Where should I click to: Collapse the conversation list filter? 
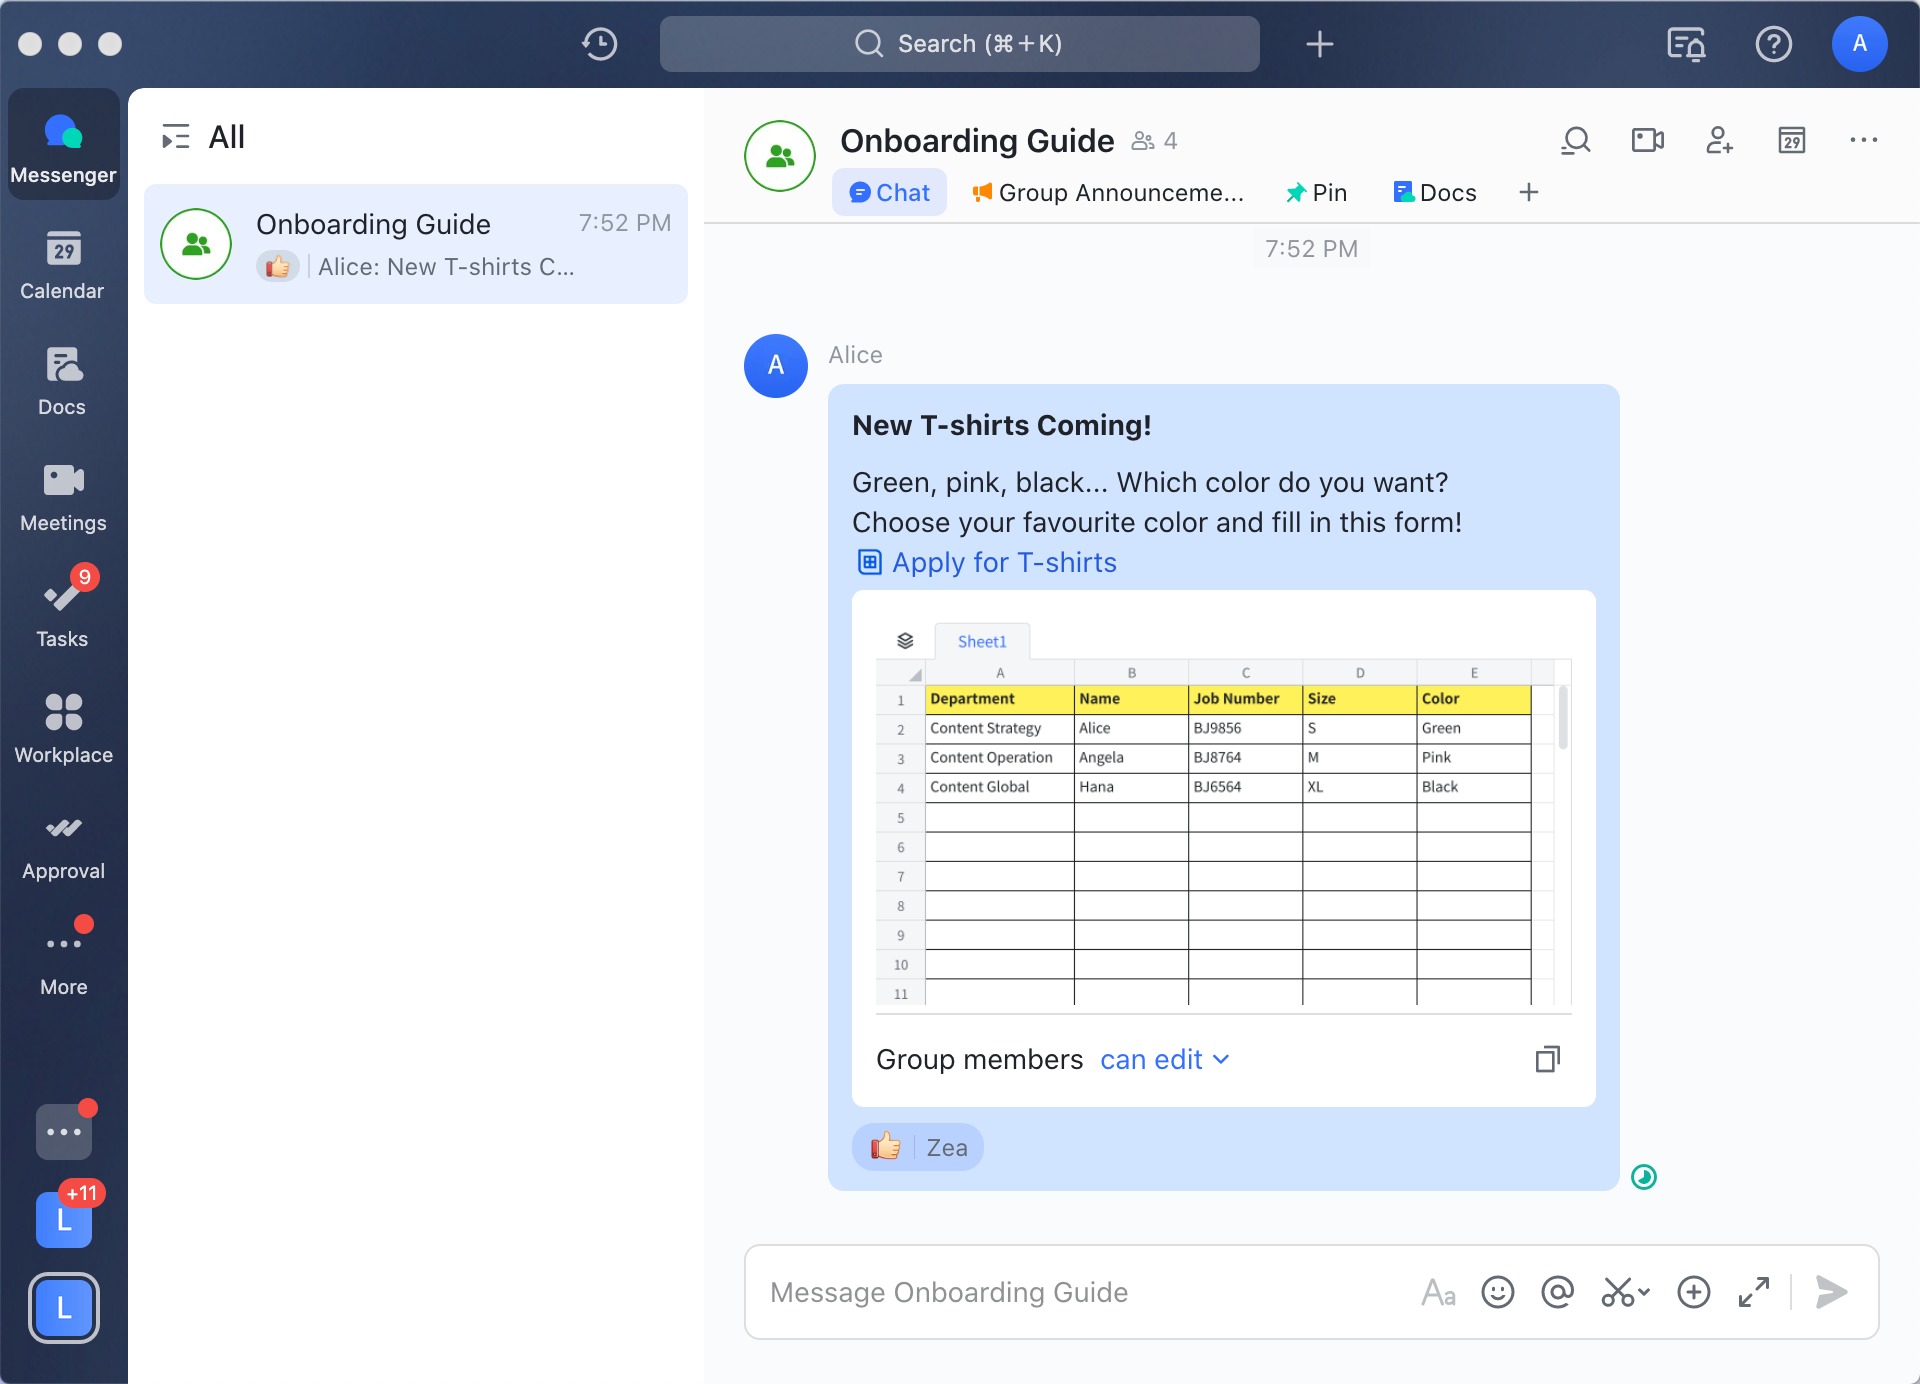pos(175,137)
